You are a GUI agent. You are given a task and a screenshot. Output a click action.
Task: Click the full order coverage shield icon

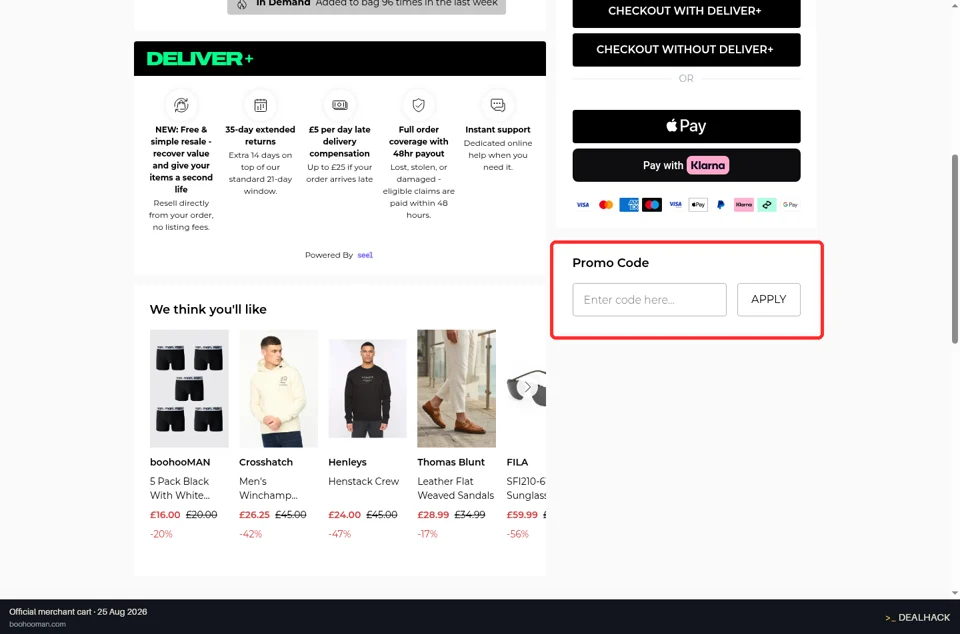[x=419, y=105]
